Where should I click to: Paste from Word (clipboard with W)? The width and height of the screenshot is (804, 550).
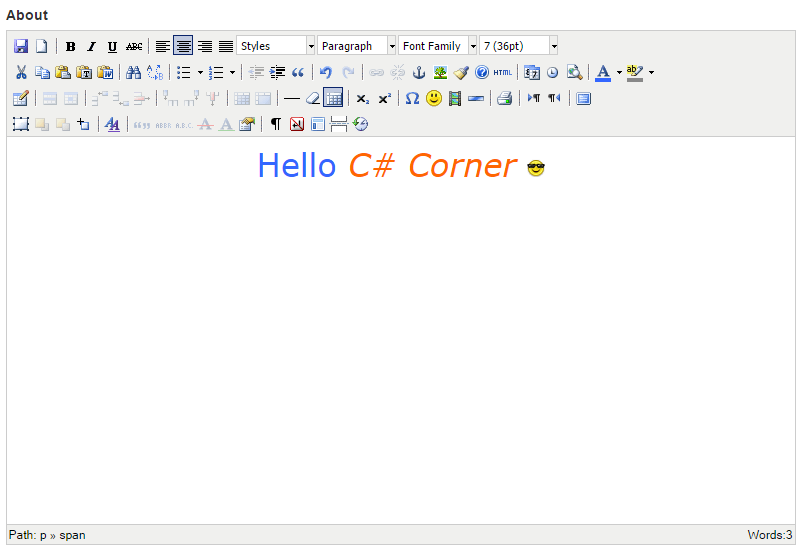click(105, 72)
